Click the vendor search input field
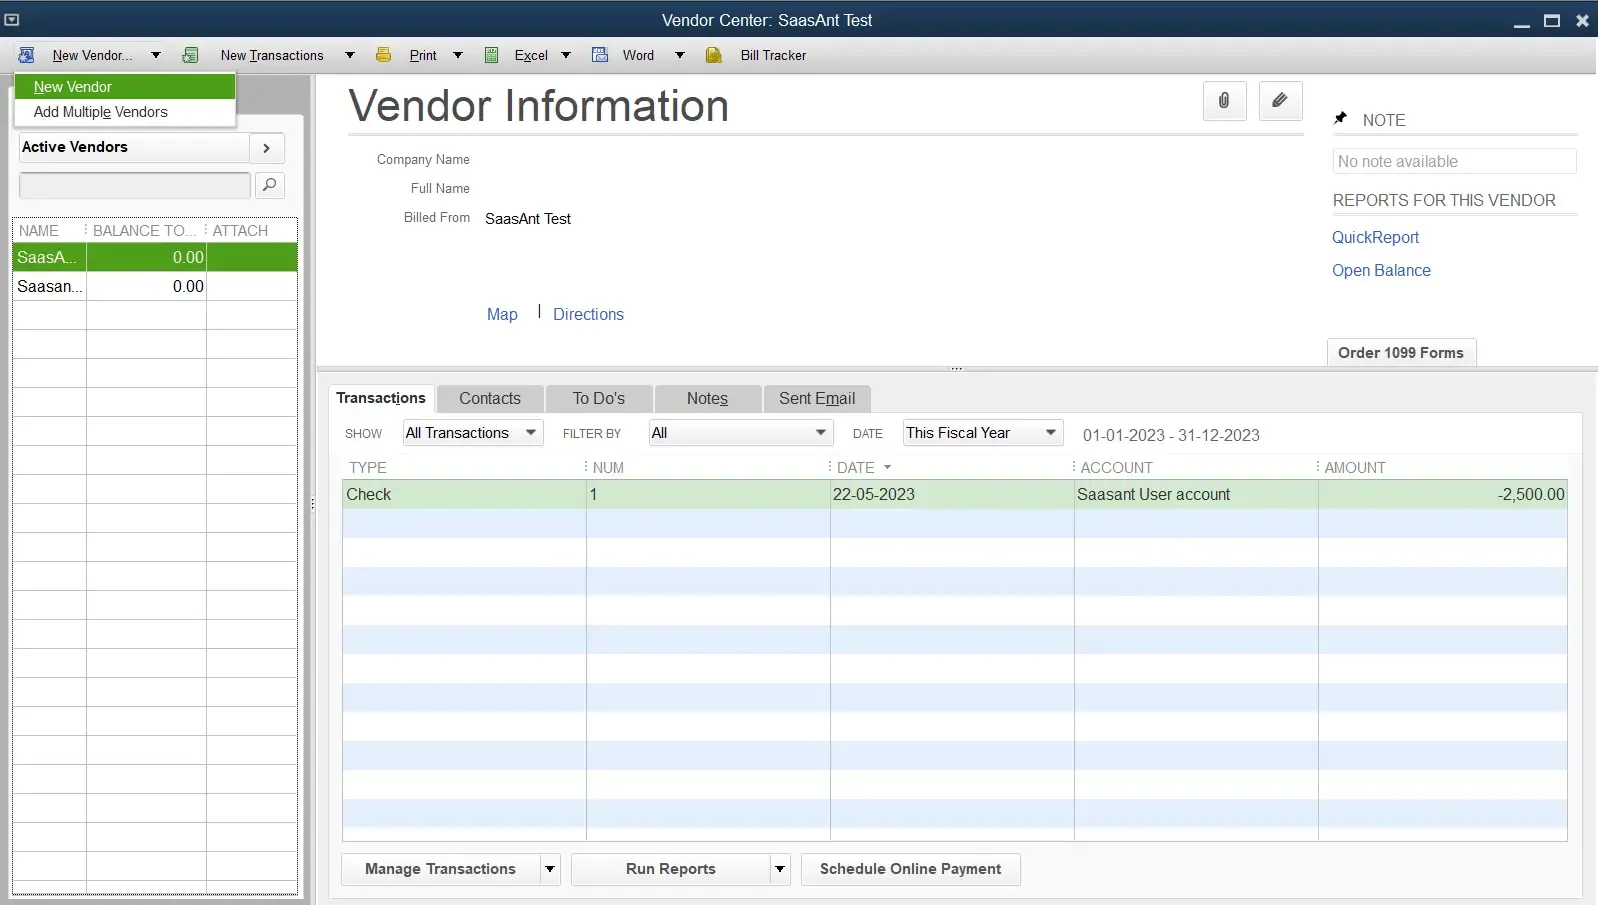This screenshot has width=1598, height=905. (x=135, y=185)
